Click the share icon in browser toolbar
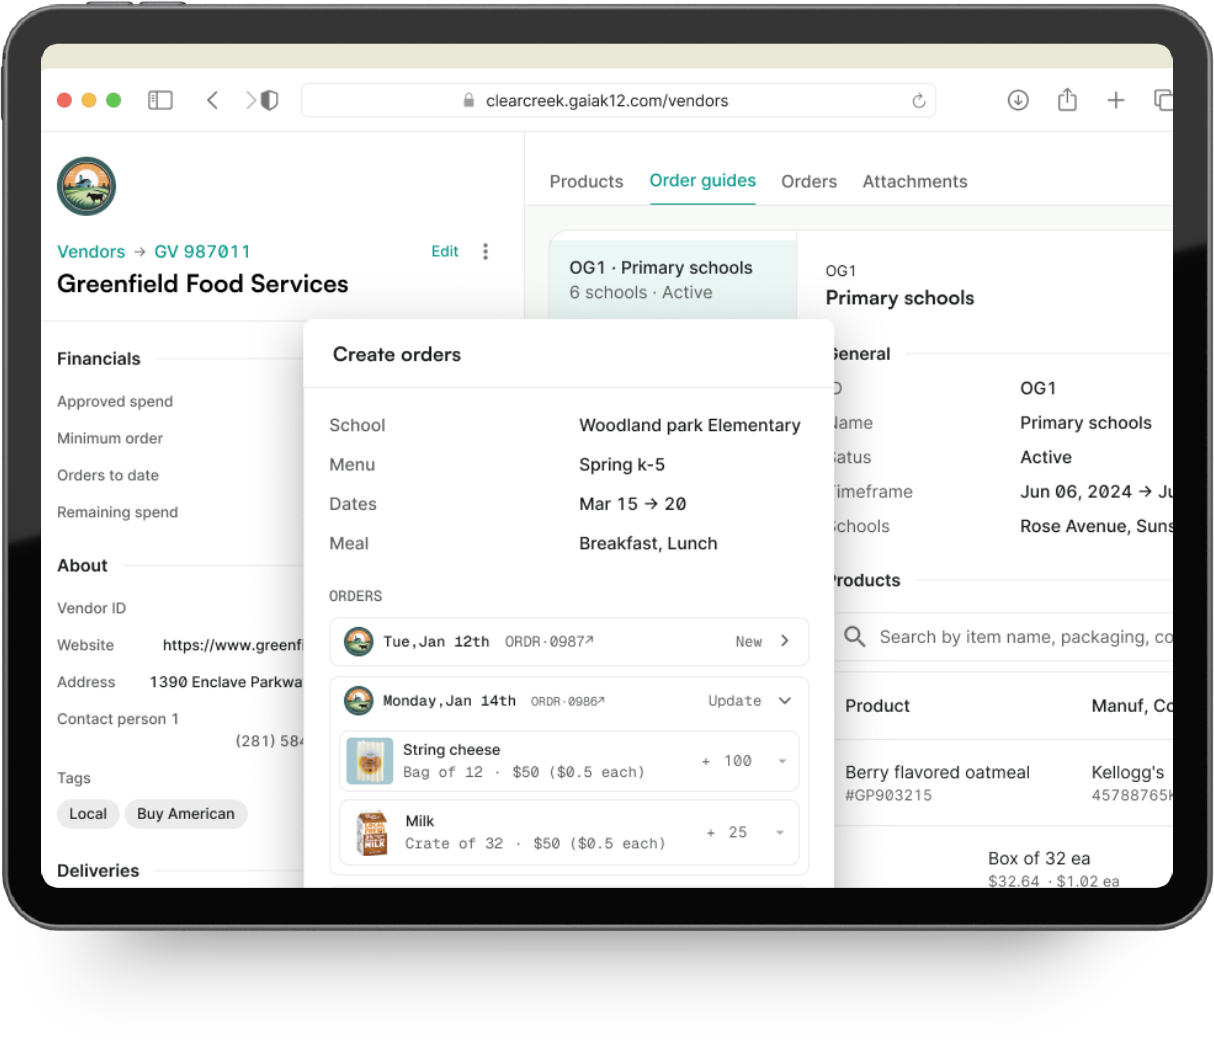1214x1041 pixels. pyautogui.click(x=1067, y=99)
